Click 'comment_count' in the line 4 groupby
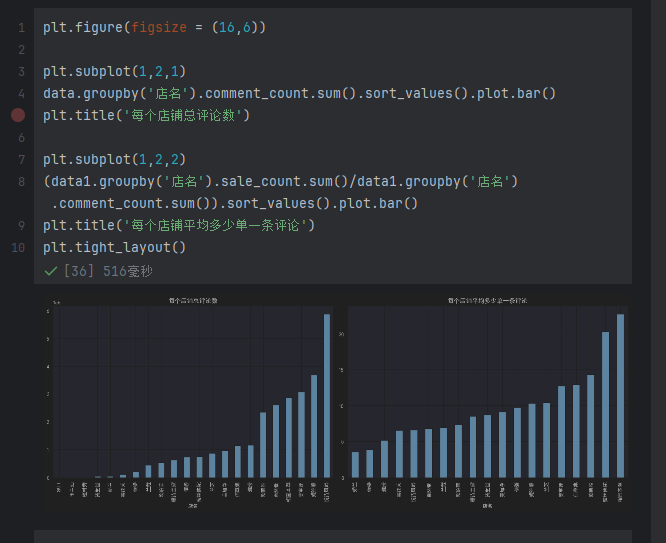666x543 pixels. [257, 93]
